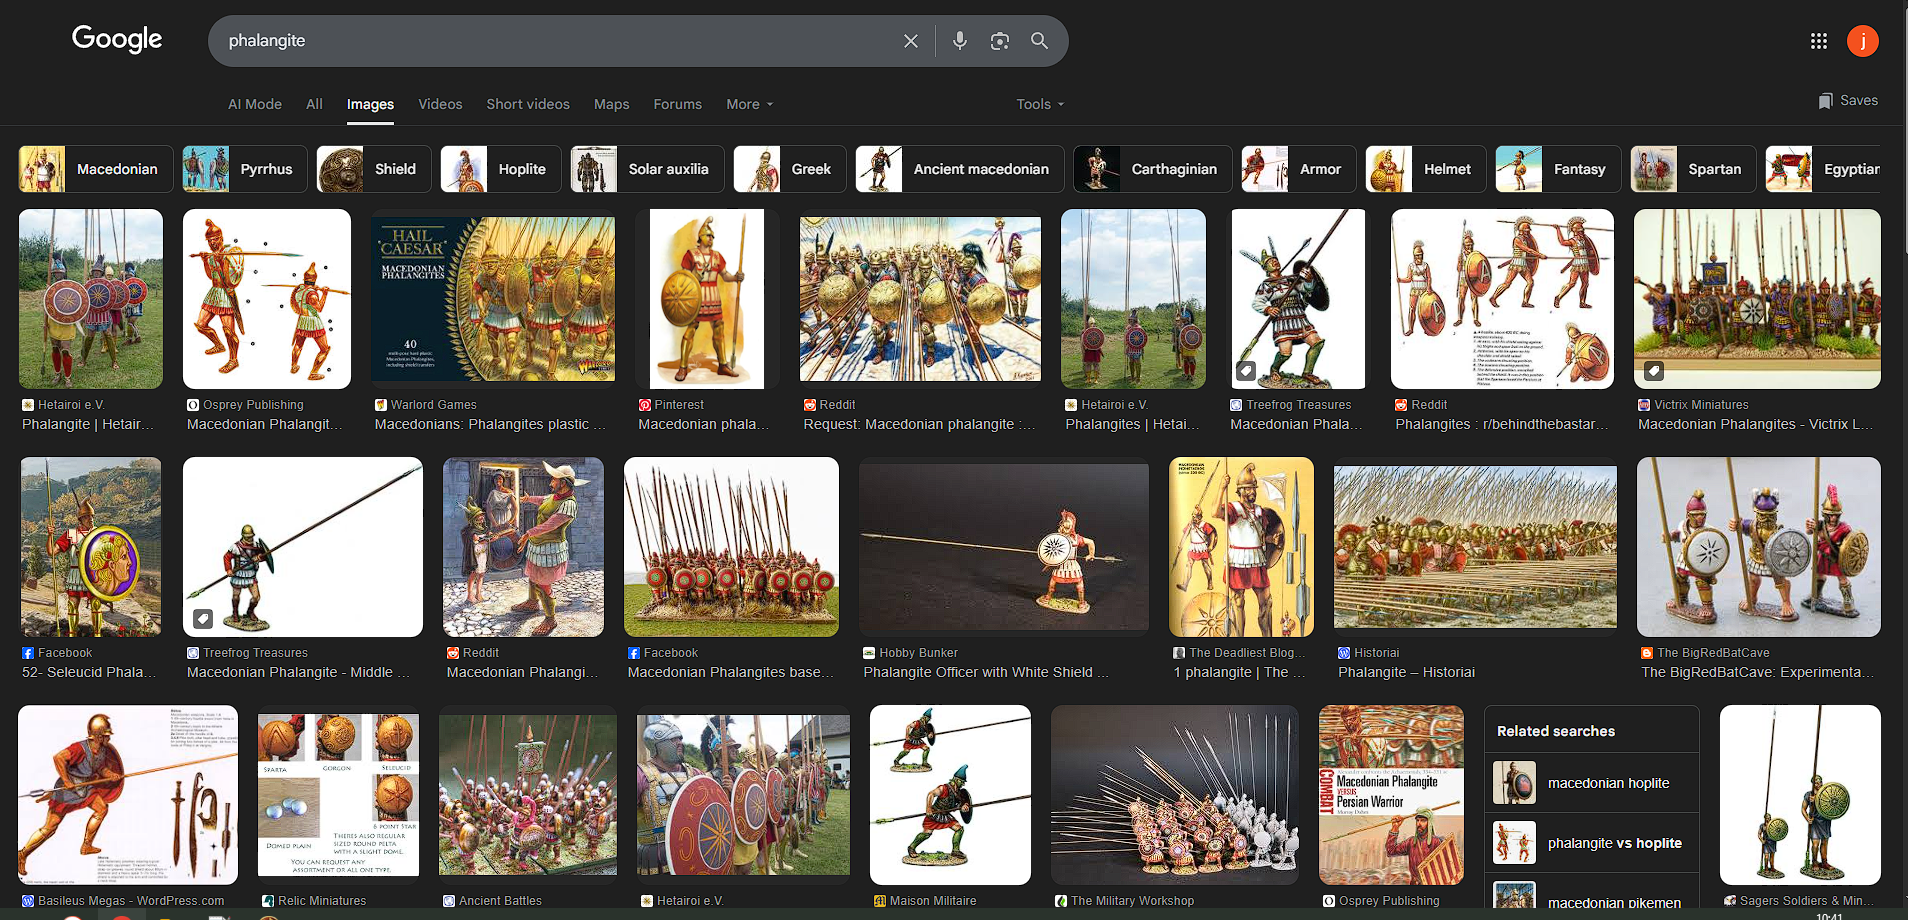Open the 52- Seleucid Phala Facebook image
The width and height of the screenshot is (1908, 920).
point(91,547)
